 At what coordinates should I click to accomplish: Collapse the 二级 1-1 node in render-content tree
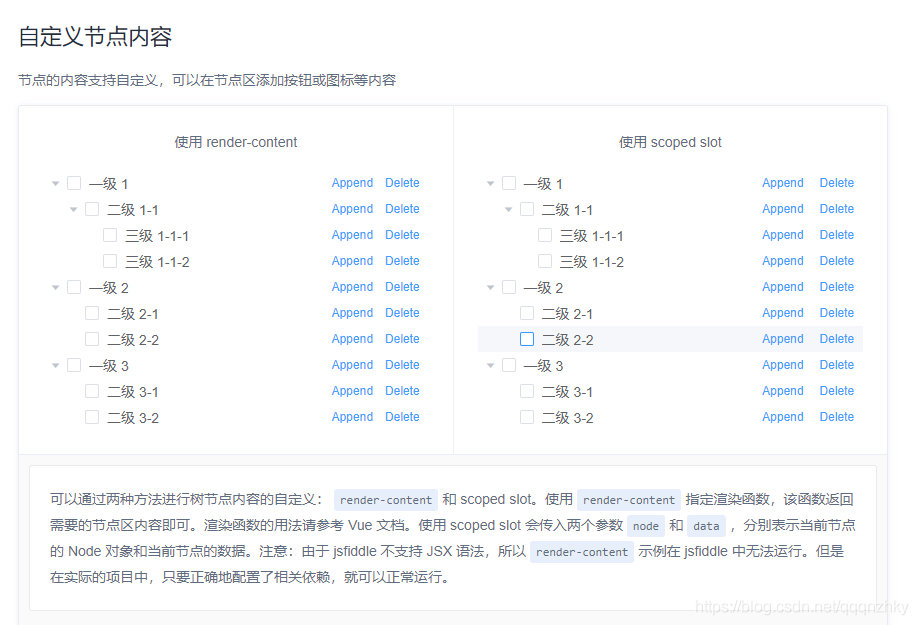tap(74, 209)
